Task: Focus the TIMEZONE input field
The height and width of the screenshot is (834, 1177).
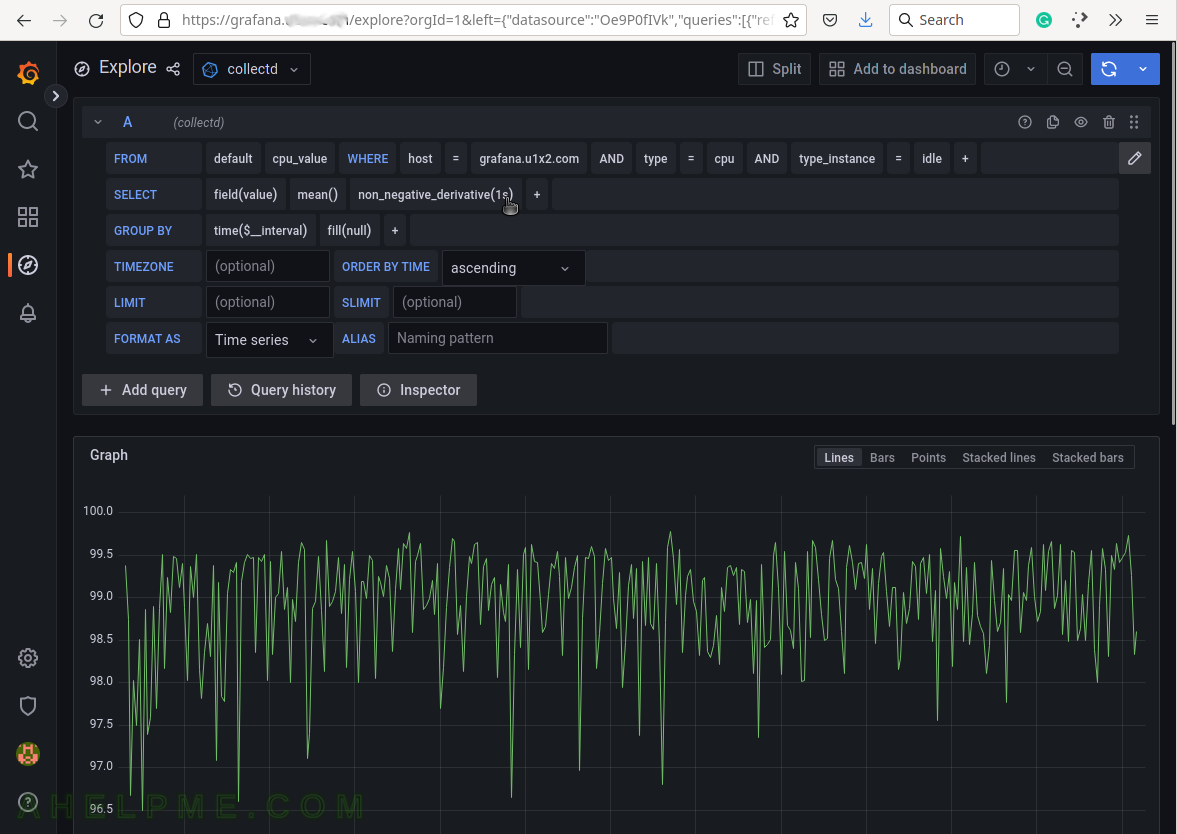Action: point(267,266)
